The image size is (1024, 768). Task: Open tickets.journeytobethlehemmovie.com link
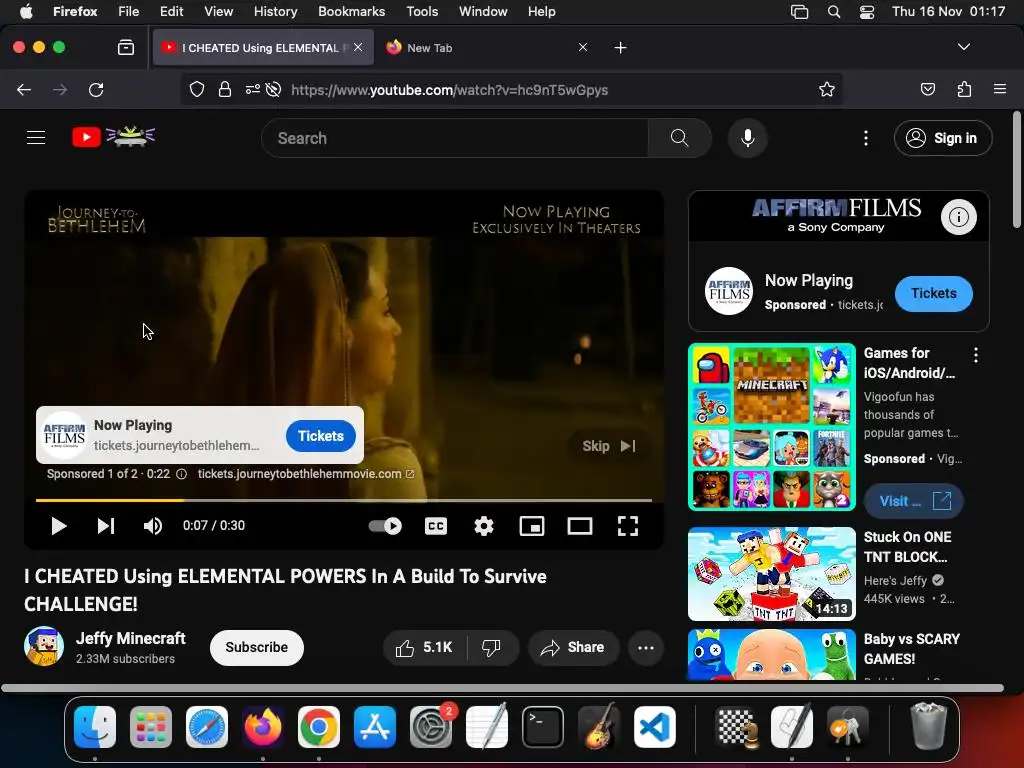coord(306,474)
